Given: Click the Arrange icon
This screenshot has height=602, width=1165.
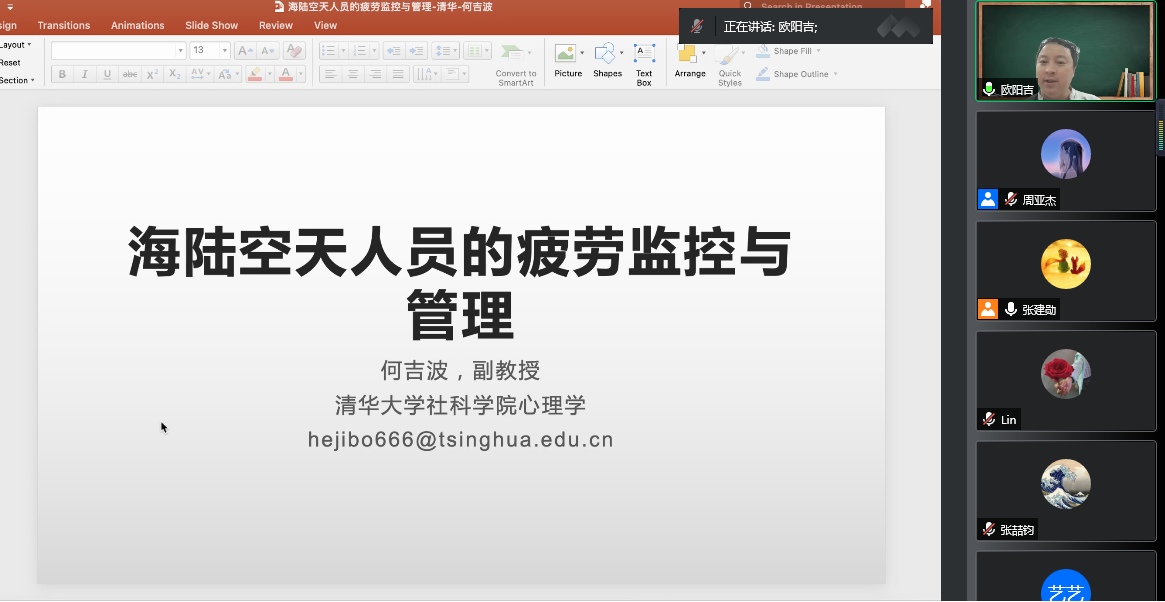Looking at the screenshot, I should (688, 55).
